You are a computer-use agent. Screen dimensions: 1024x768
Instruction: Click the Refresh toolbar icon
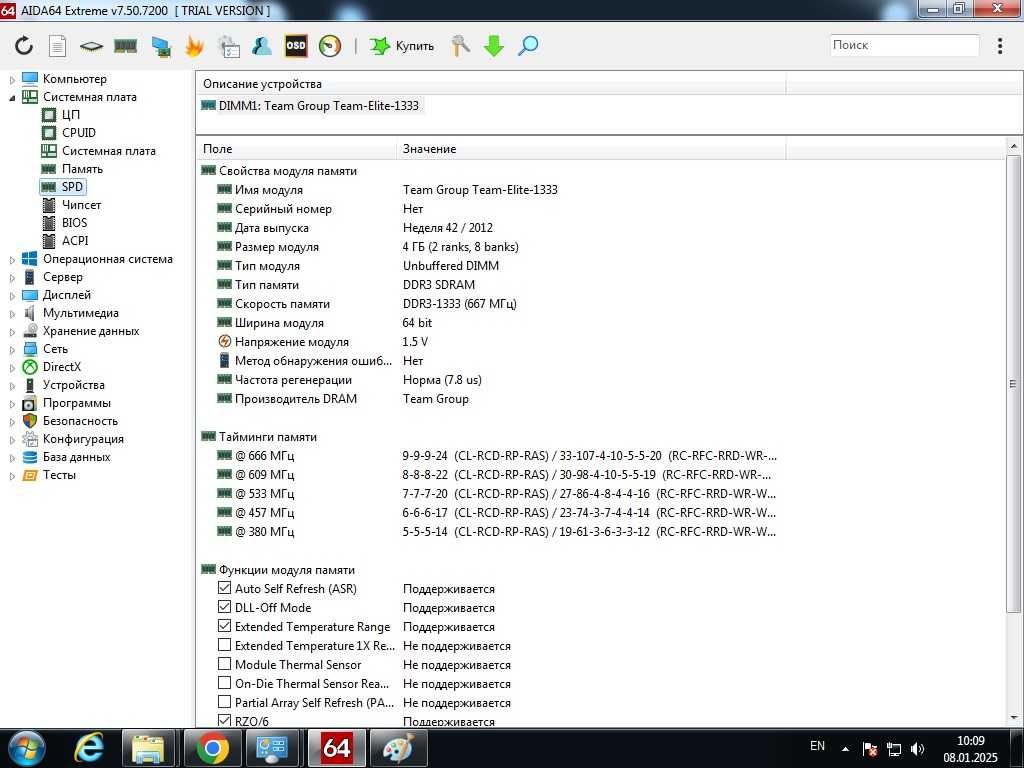[x=24, y=46]
